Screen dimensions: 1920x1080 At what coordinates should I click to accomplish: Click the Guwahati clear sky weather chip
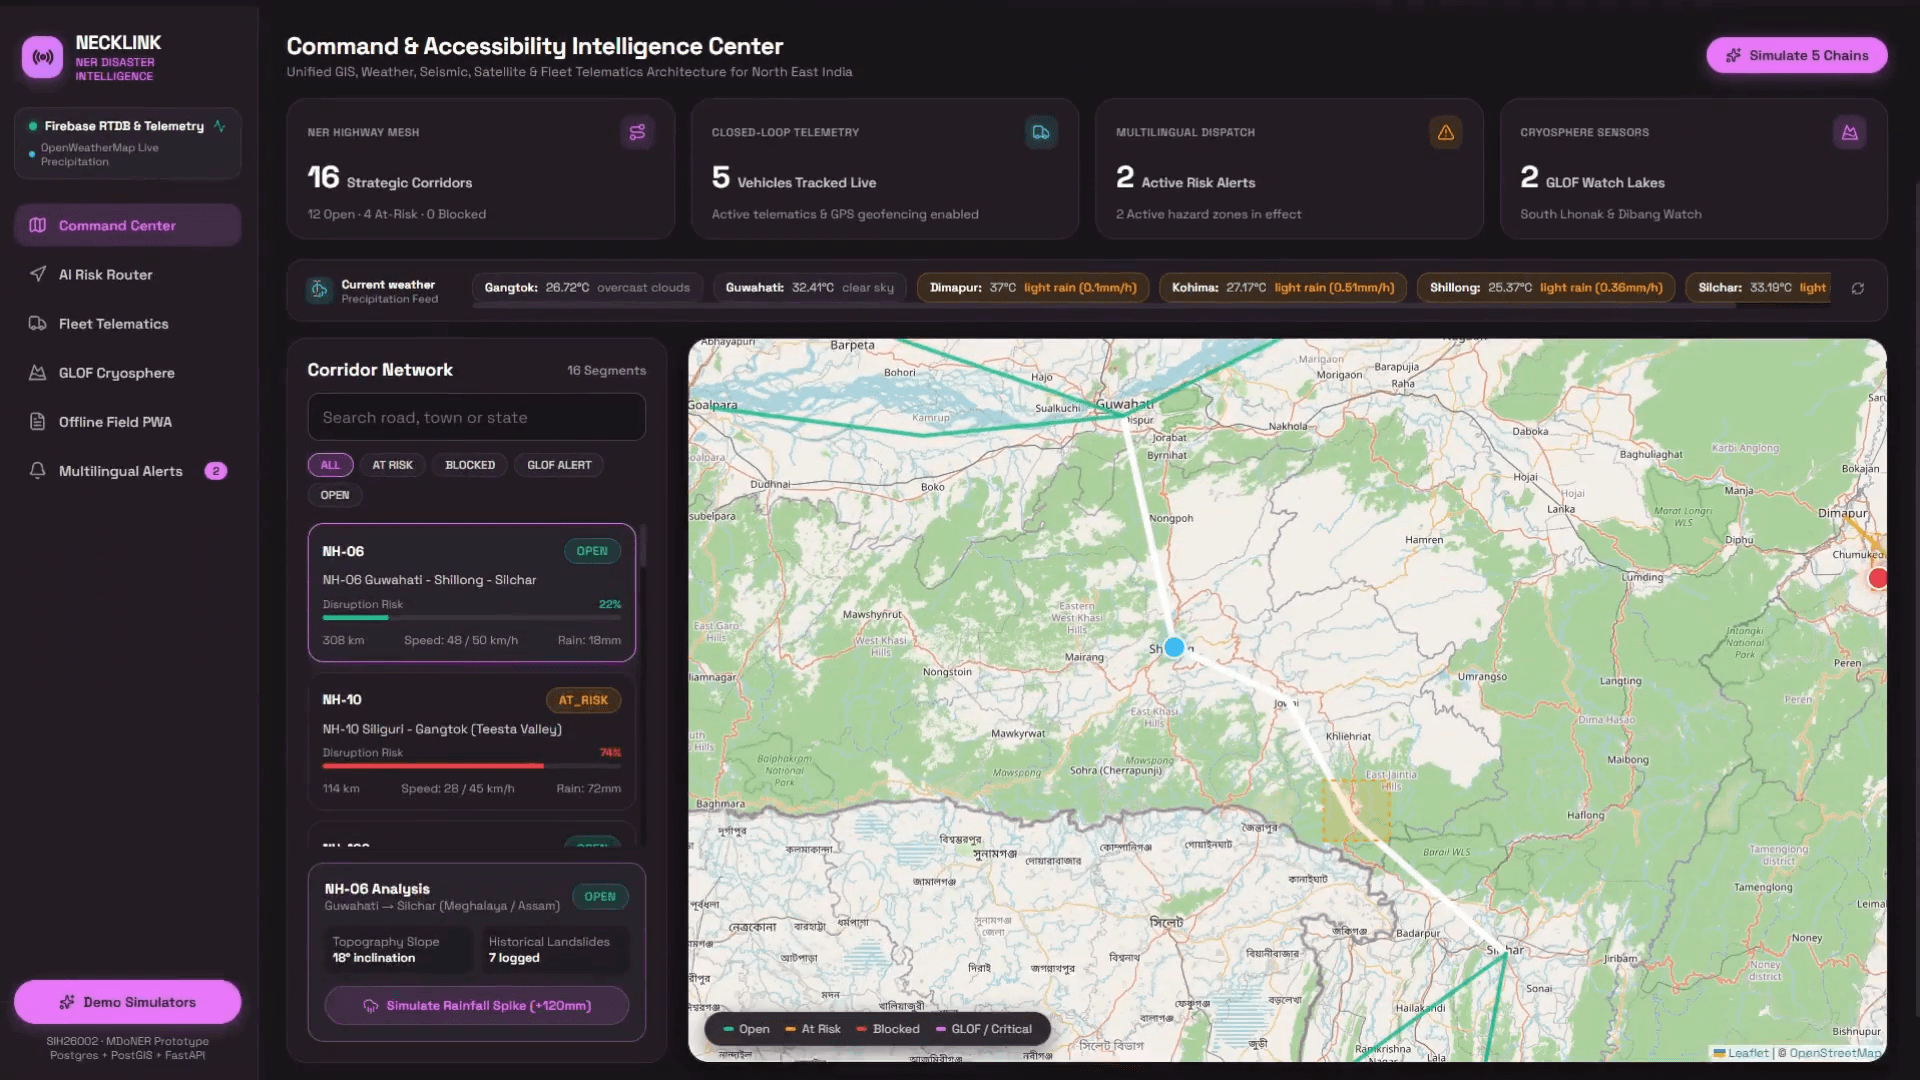[810, 288]
